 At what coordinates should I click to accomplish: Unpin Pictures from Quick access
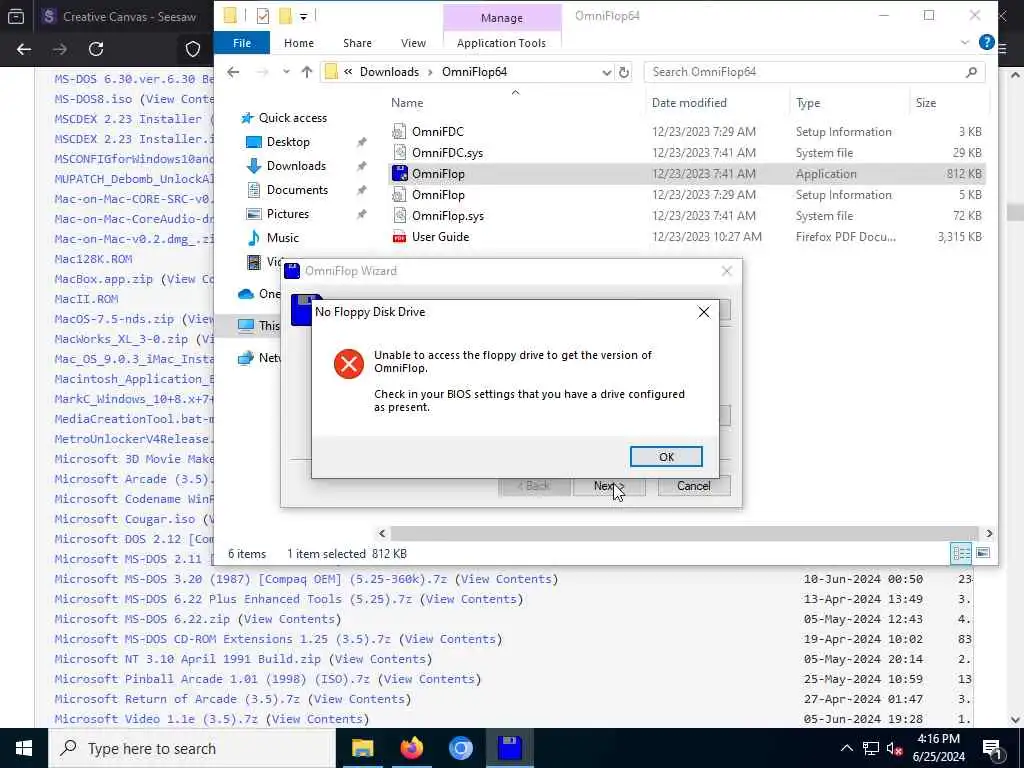click(x=361, y=214)
